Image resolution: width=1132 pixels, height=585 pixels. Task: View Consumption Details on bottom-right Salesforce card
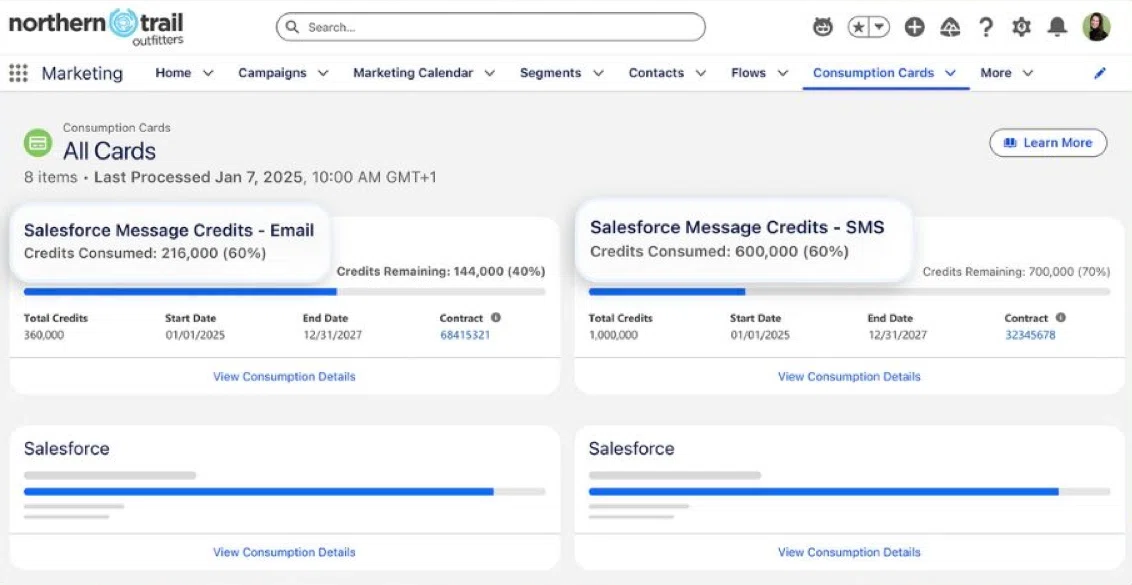pos(849,552)
